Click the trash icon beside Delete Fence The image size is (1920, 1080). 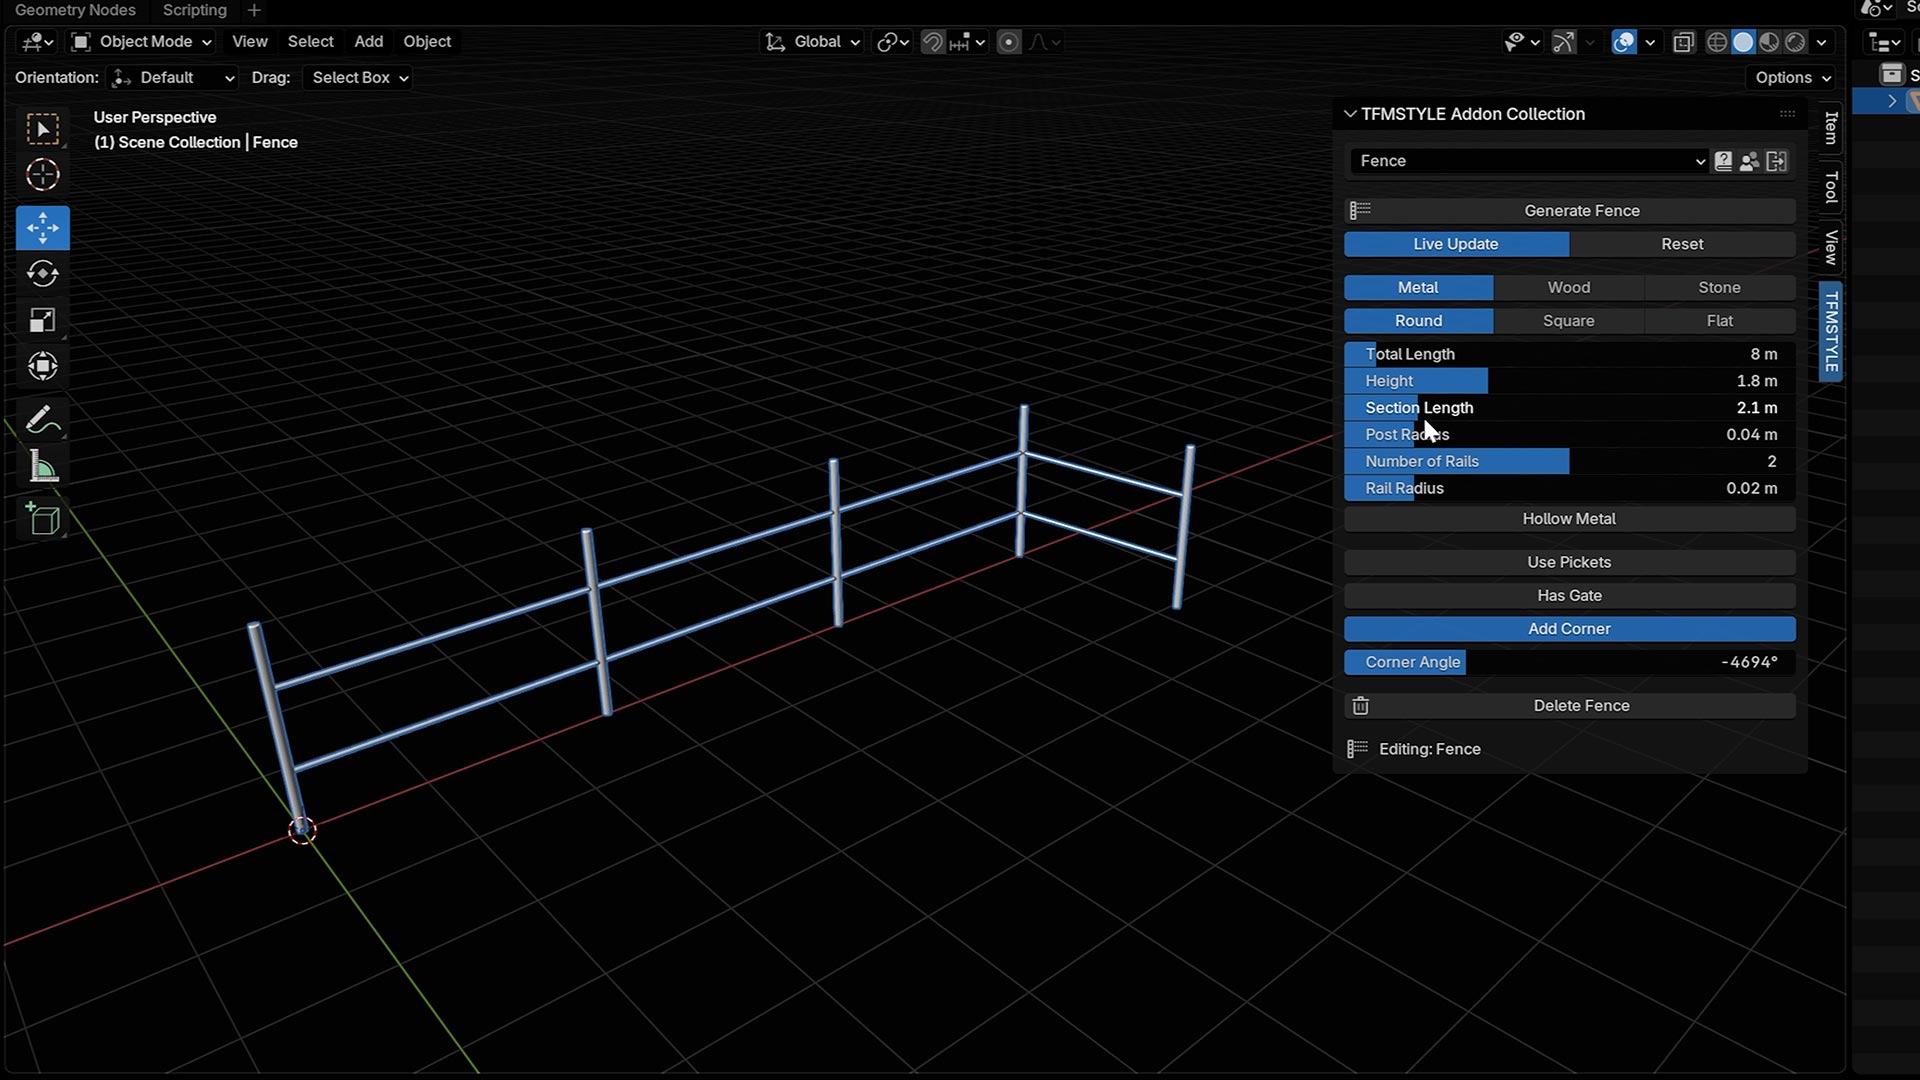1360,706
